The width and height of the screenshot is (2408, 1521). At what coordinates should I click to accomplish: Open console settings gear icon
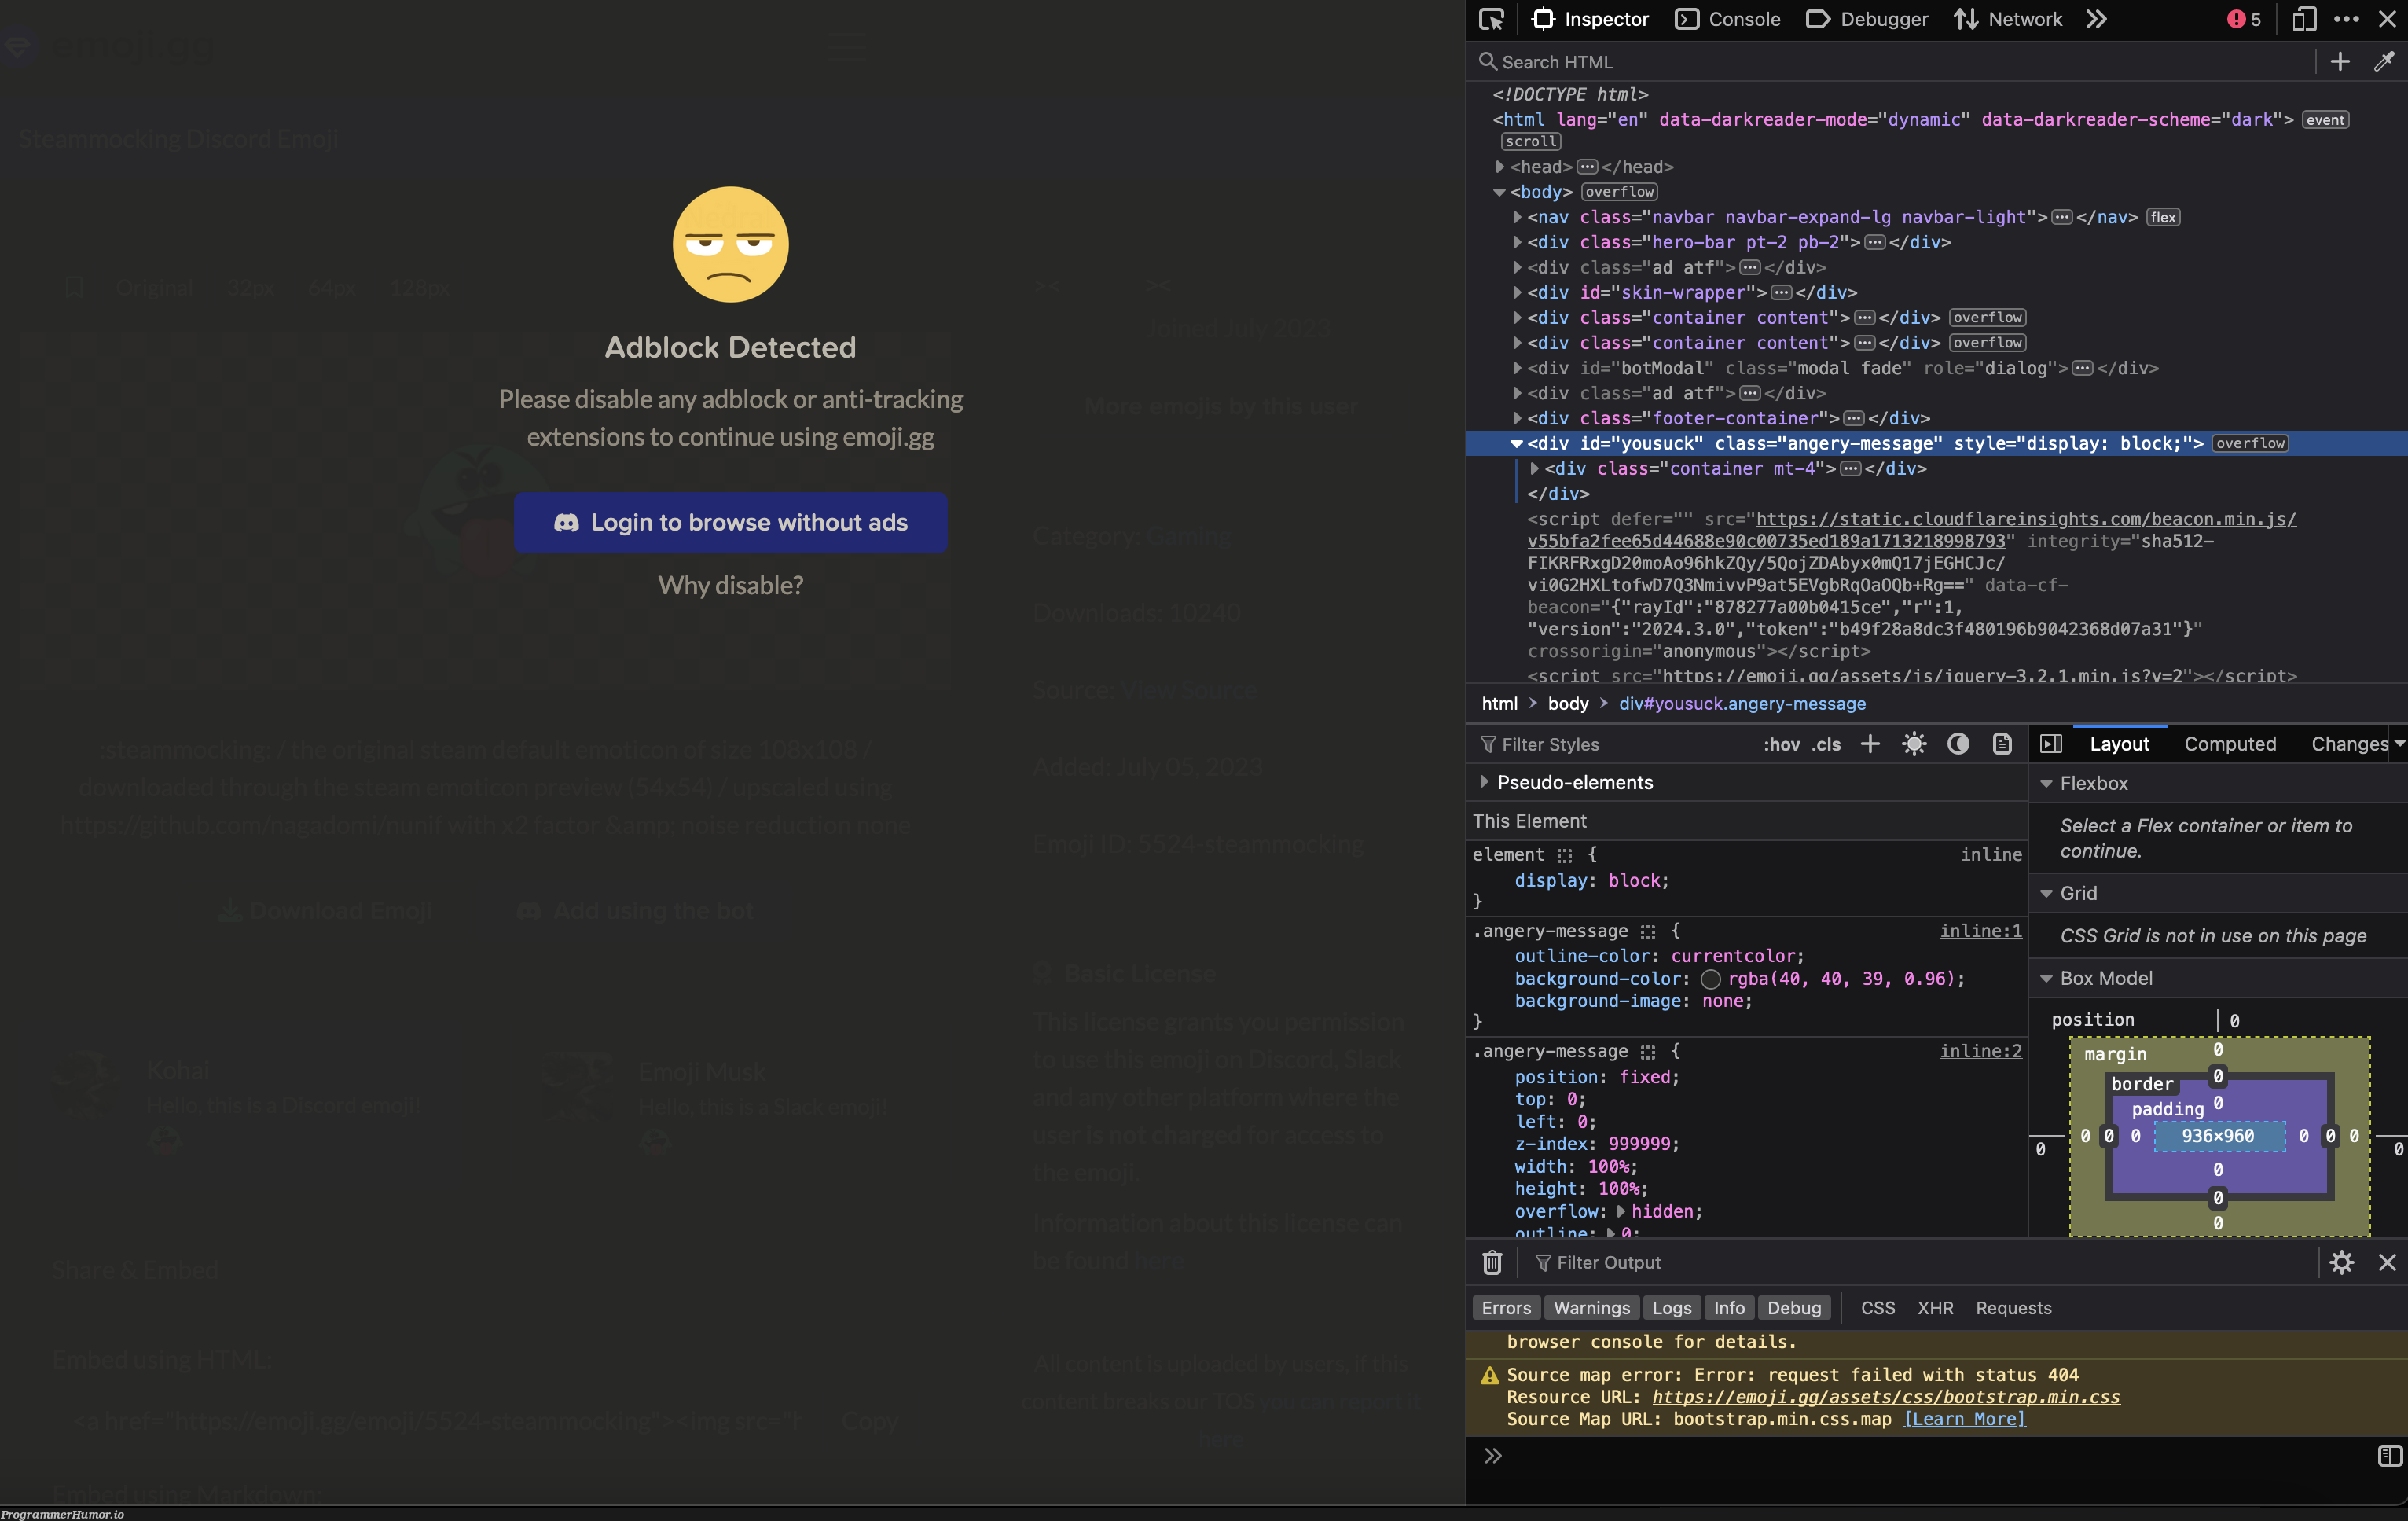coord(2342,1263)
